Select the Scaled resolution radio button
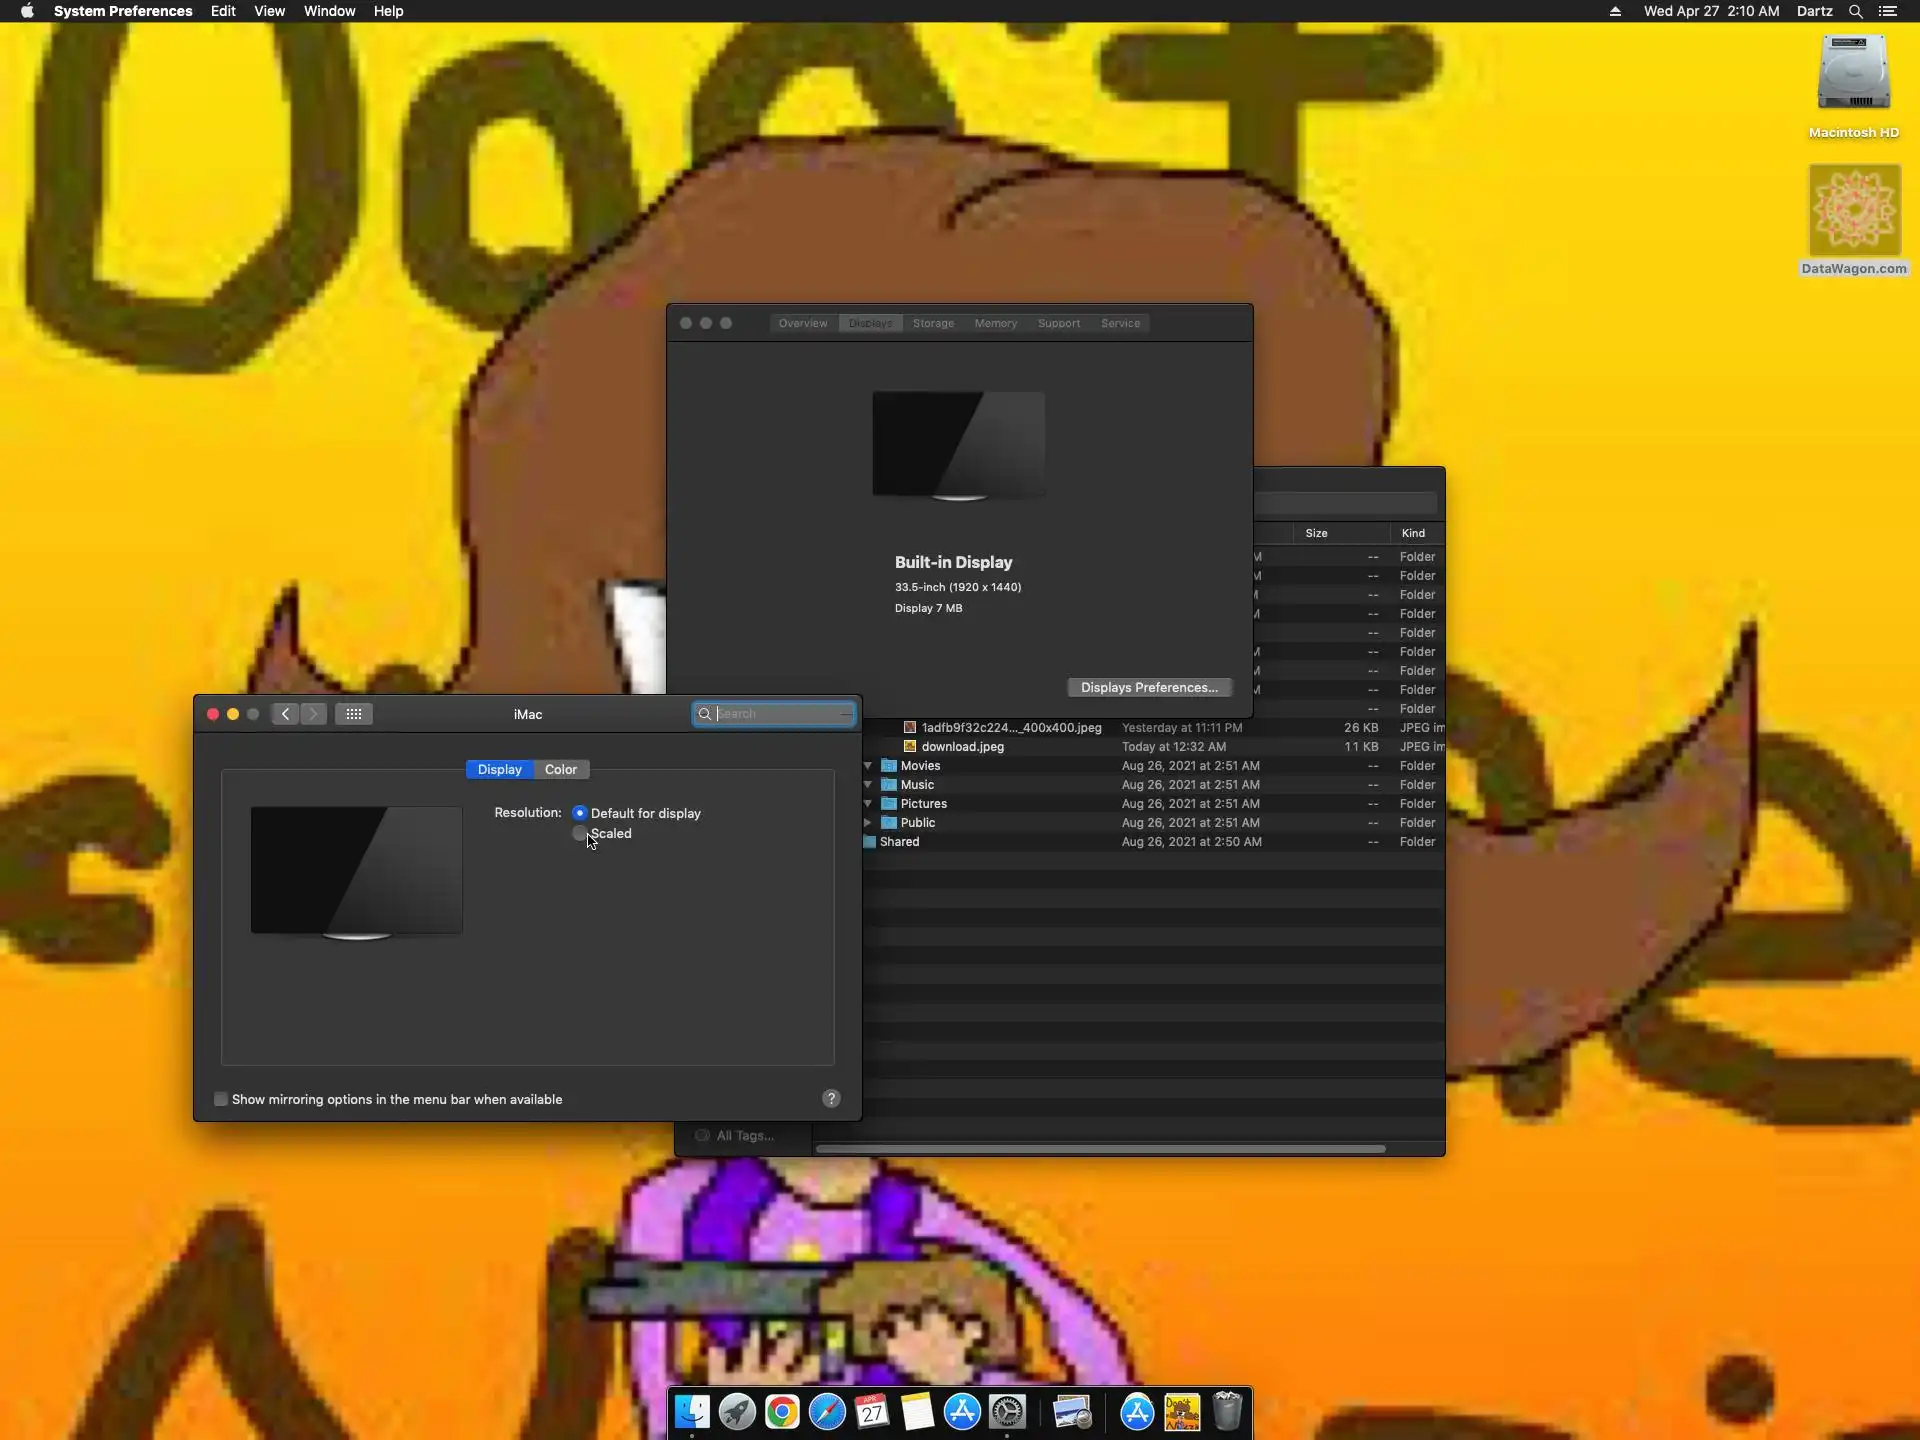 click(x=580, y=834)
